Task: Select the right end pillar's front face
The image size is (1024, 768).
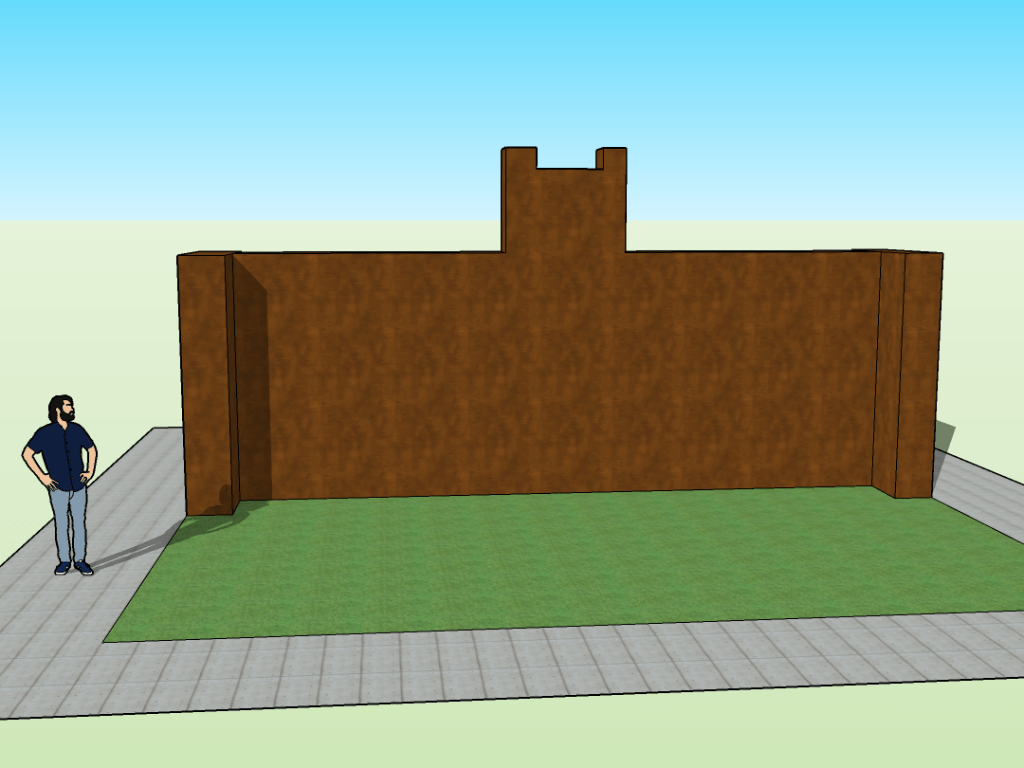Action: coord(918,375)
